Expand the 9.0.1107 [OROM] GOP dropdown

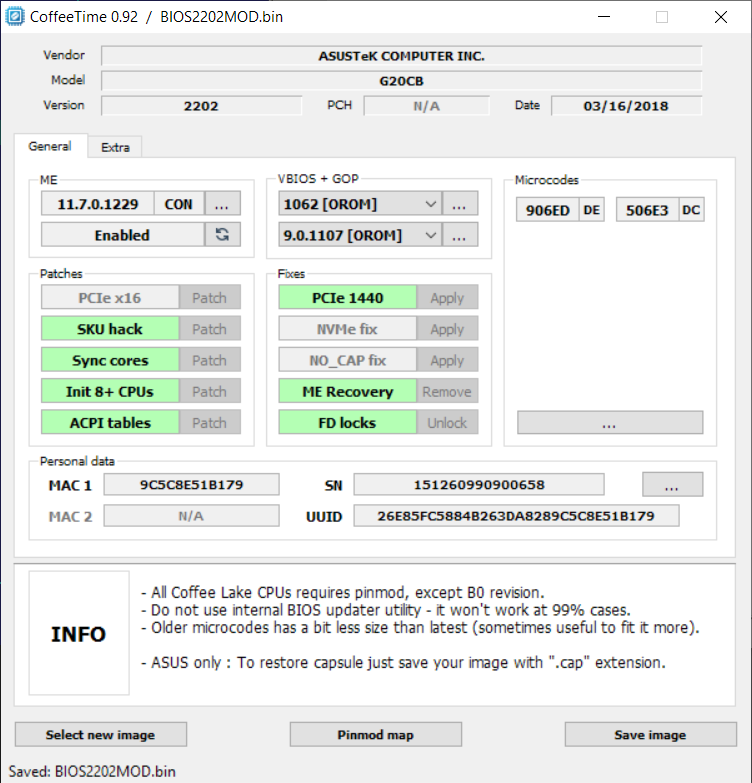[x=430, y=235]
